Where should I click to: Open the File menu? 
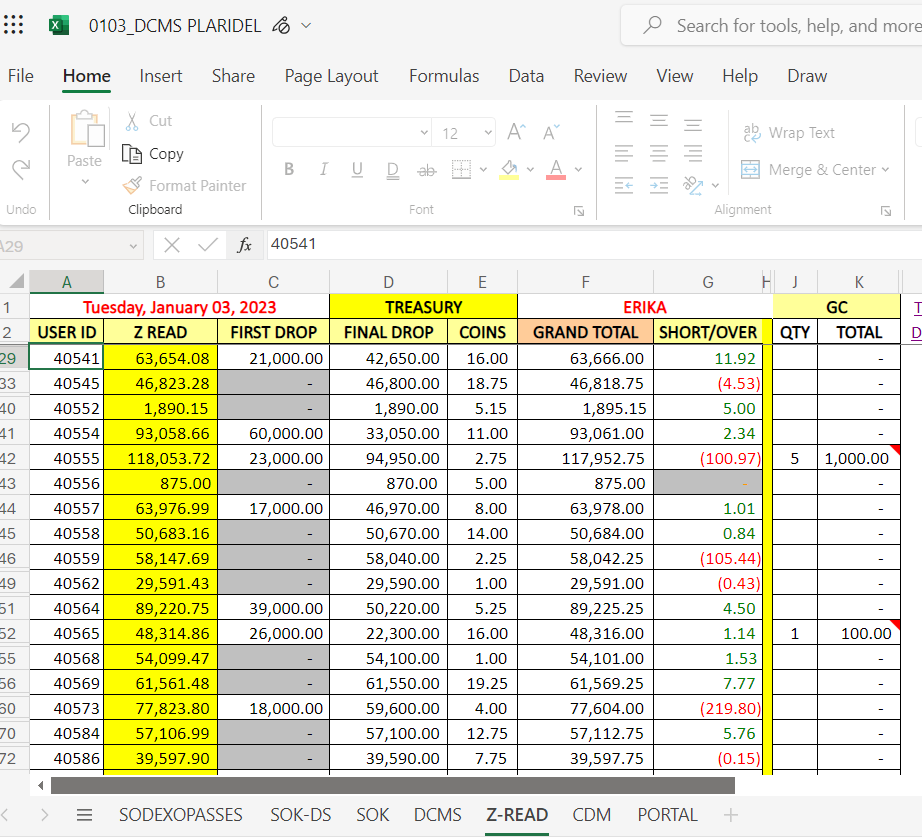coord(21,76)
